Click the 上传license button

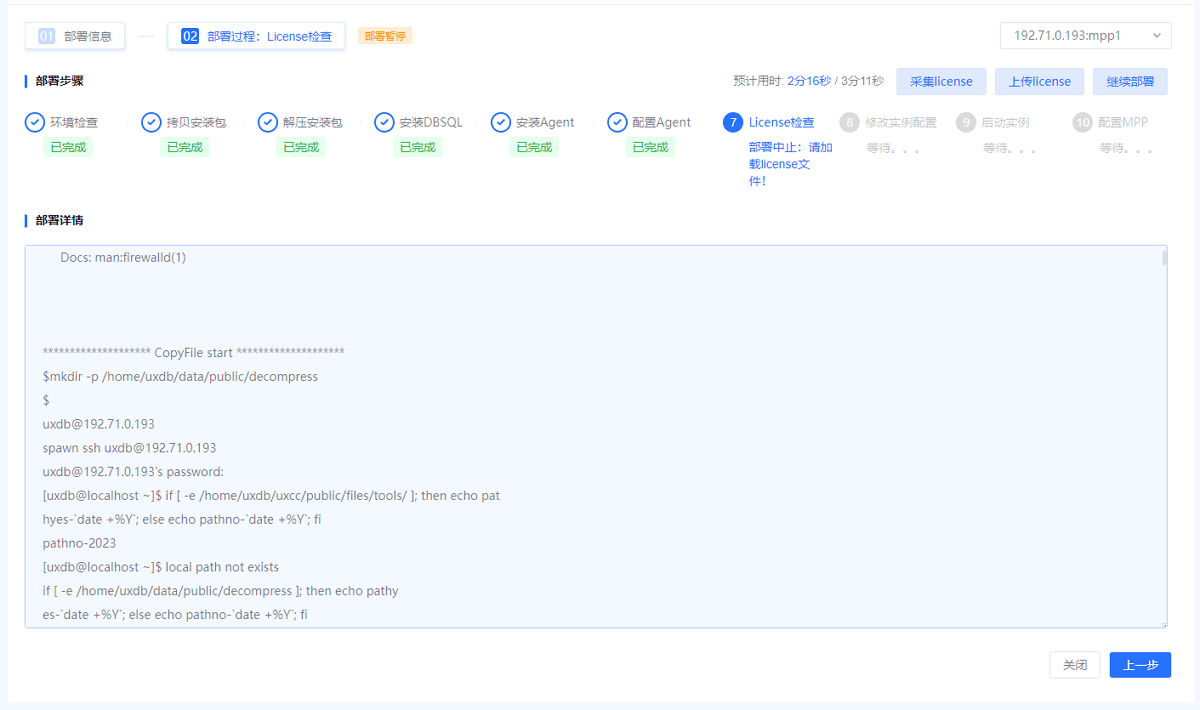(1039, 81)
